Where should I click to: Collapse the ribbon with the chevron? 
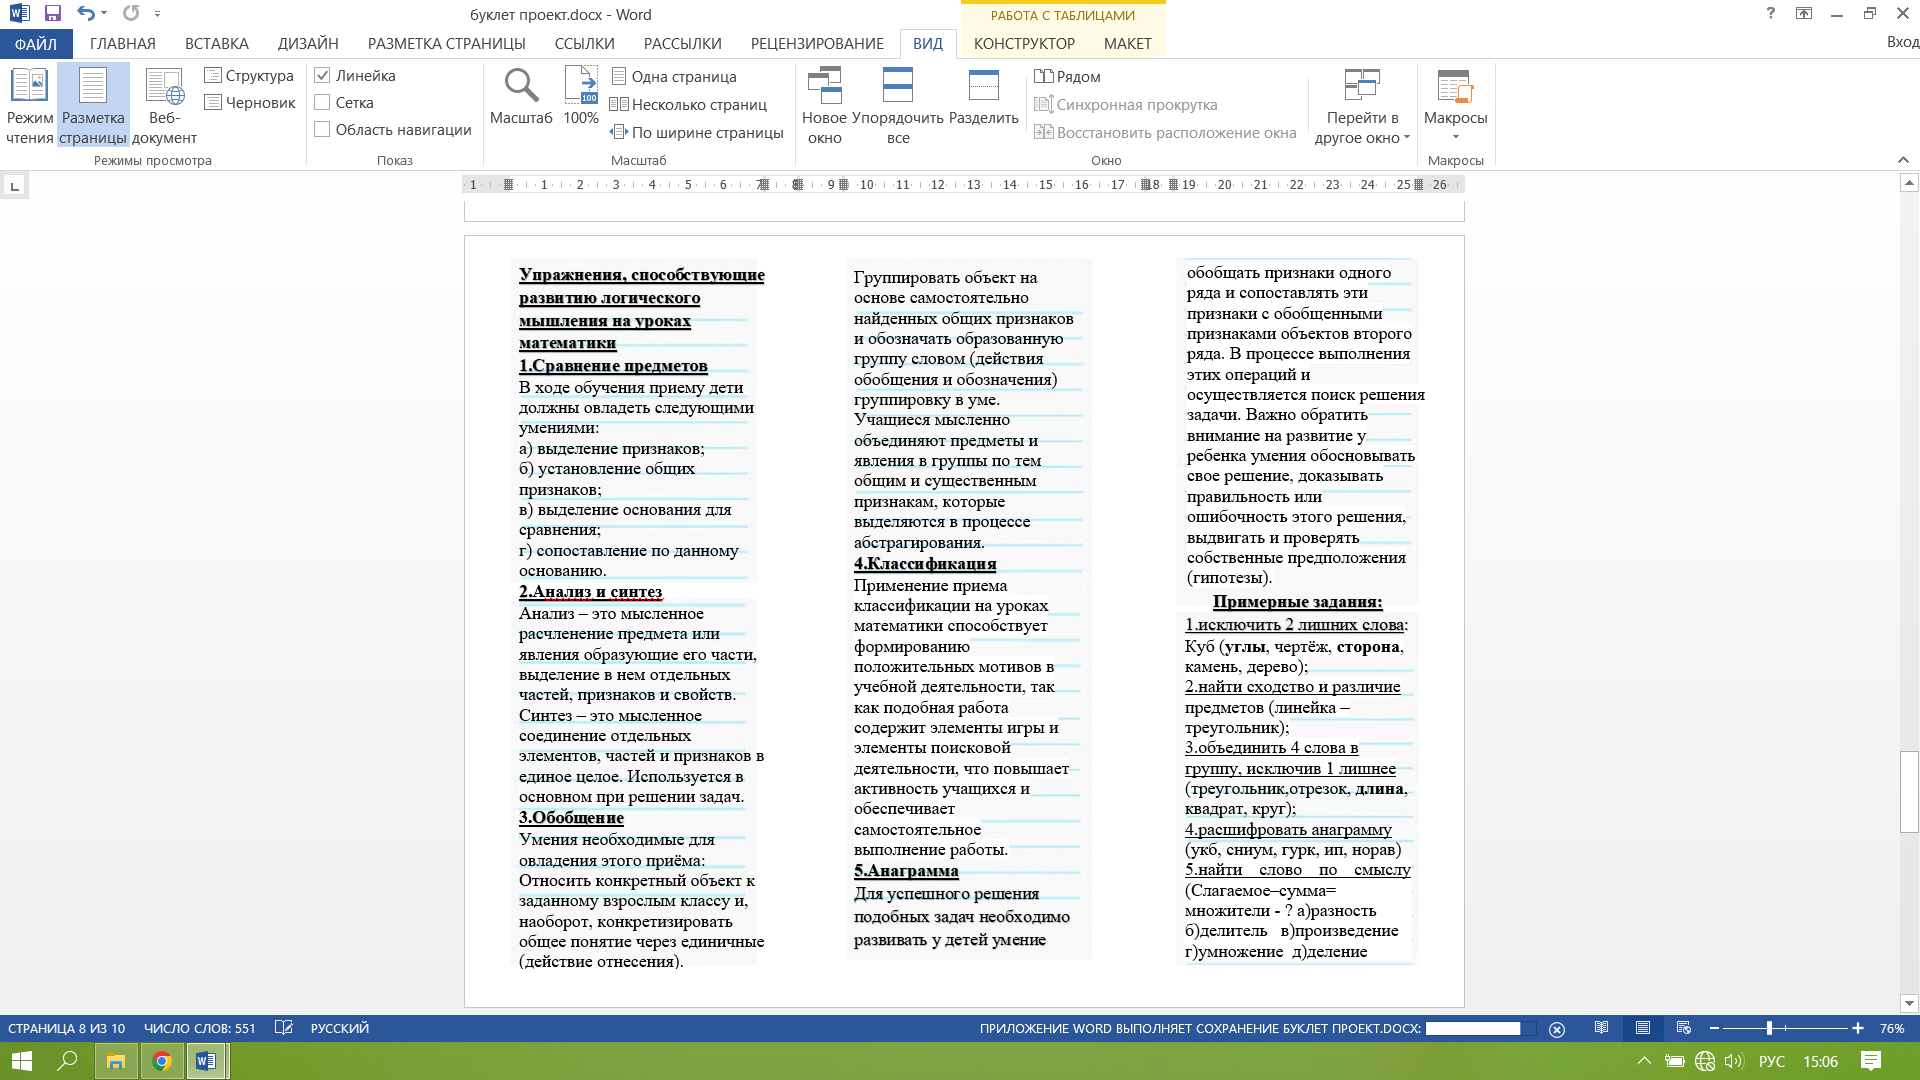1902,160
